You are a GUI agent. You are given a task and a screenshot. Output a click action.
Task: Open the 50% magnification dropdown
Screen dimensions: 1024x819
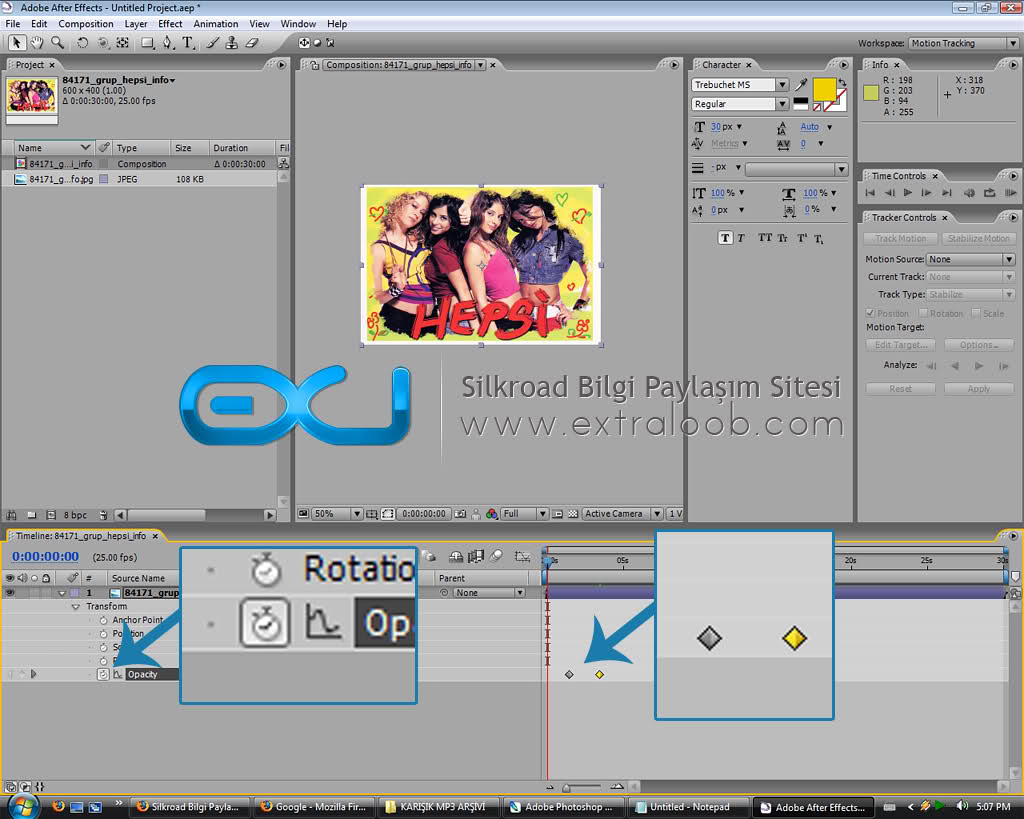click(x=337, y=514)
